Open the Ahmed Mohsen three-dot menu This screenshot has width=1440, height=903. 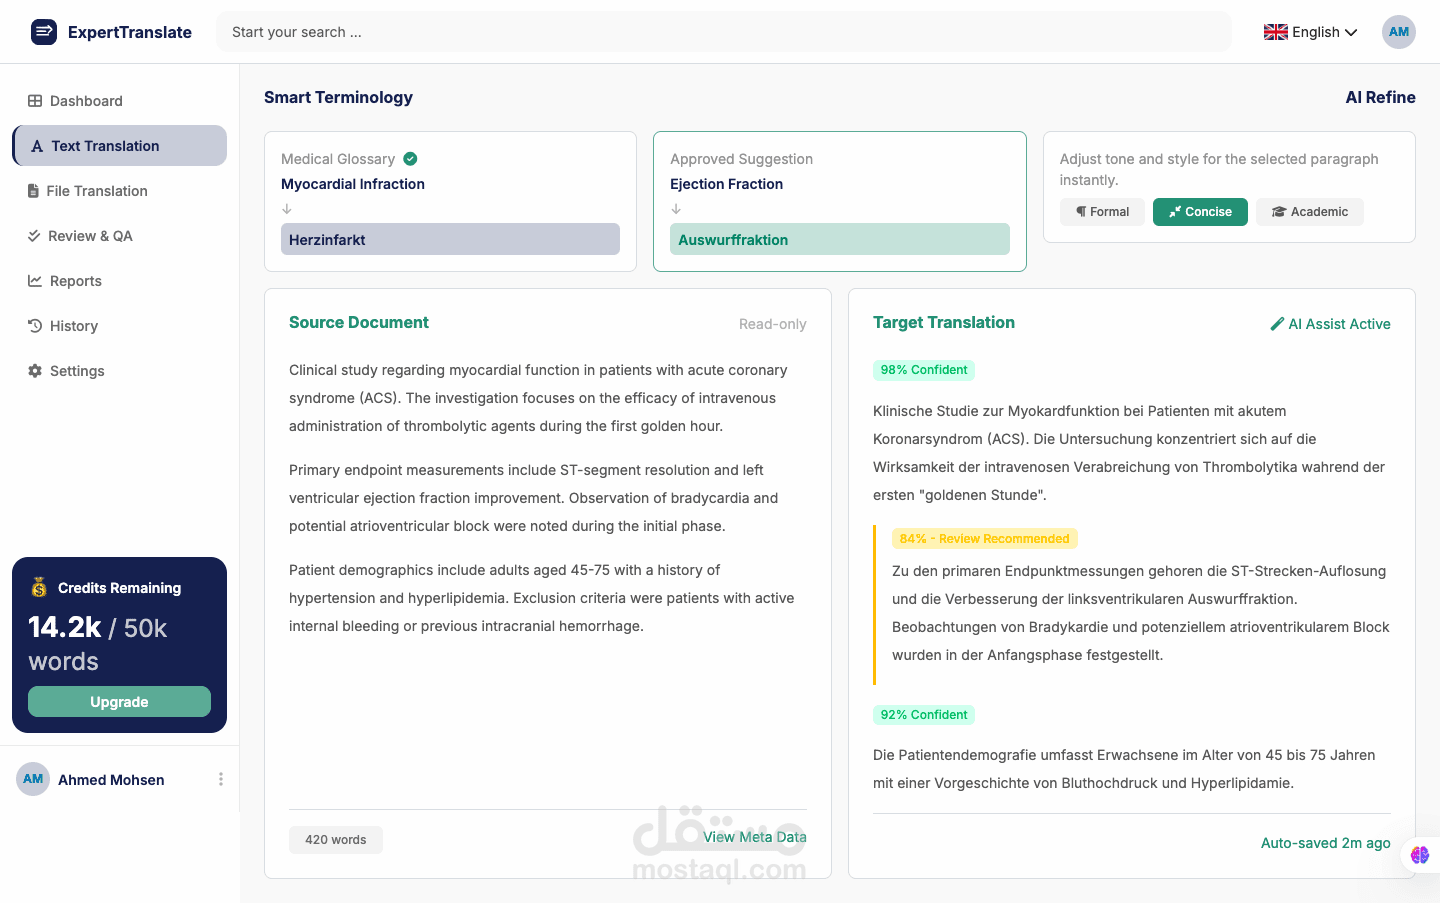click(x=221, y=779)
